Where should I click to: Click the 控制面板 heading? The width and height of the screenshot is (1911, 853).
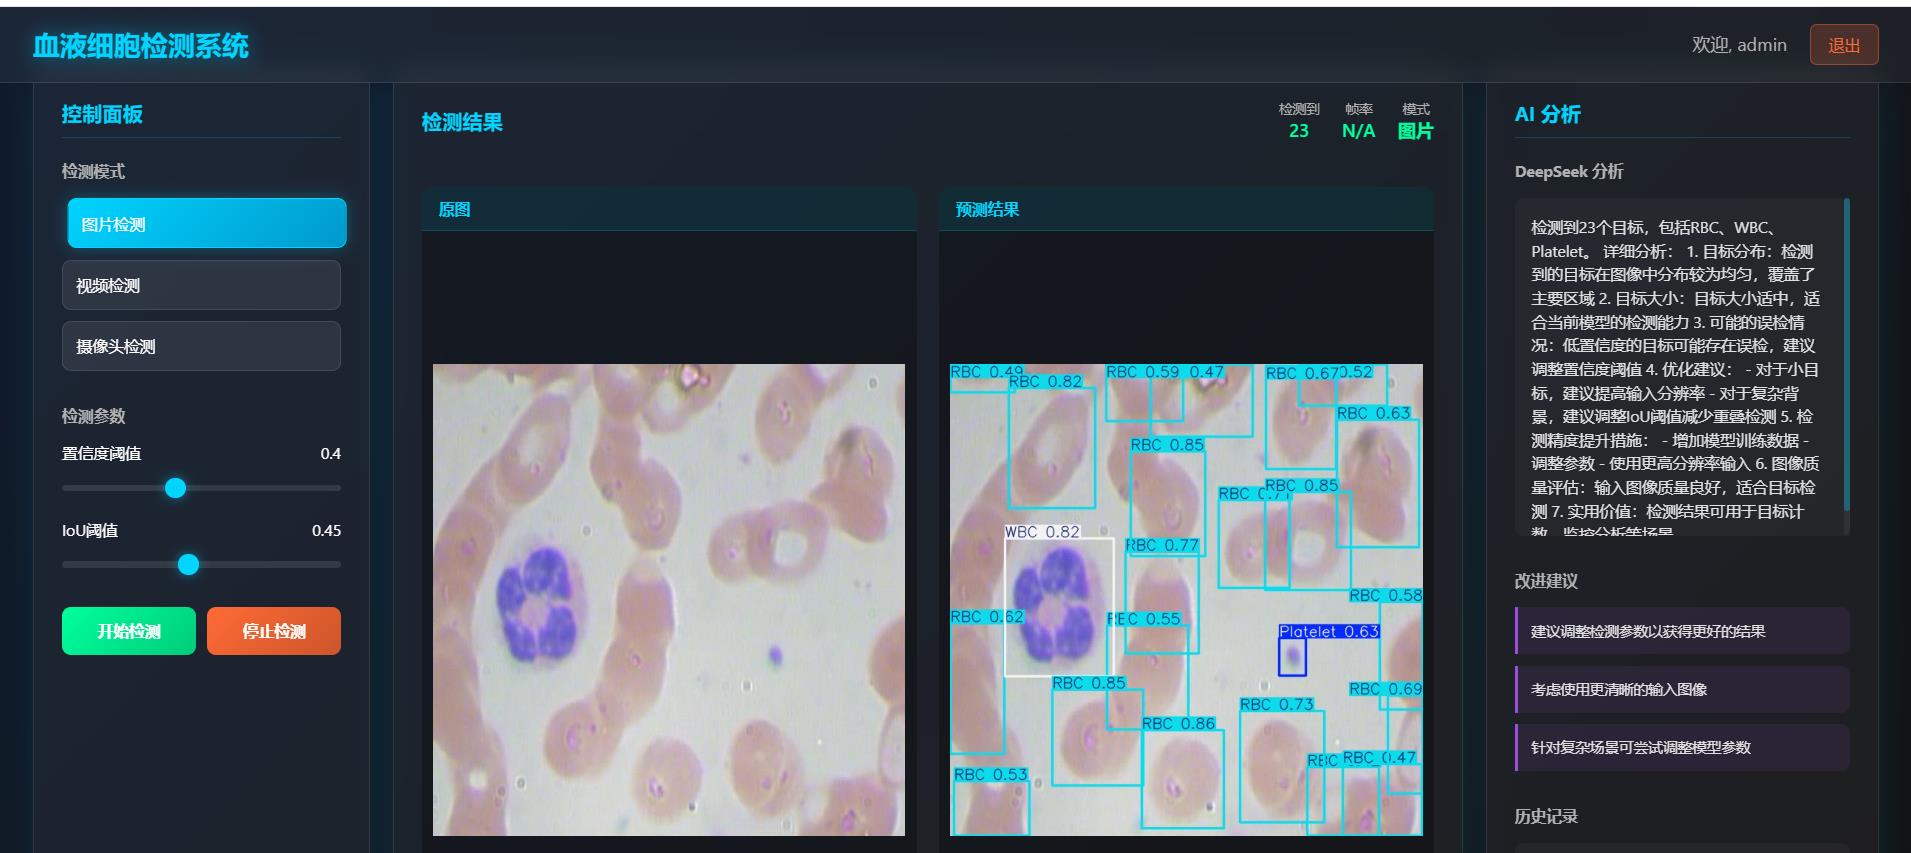[102, 114]
